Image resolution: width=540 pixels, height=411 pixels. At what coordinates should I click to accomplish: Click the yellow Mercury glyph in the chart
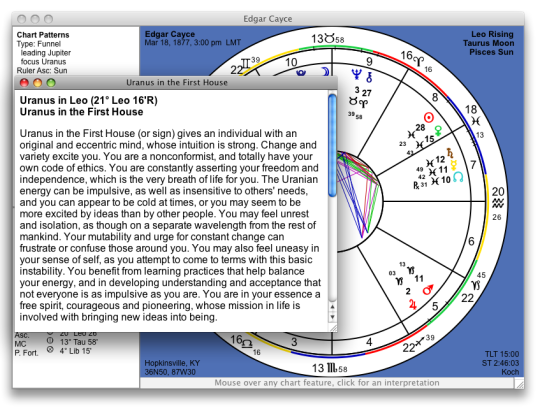pyautogui.click(x=454, y=165)
